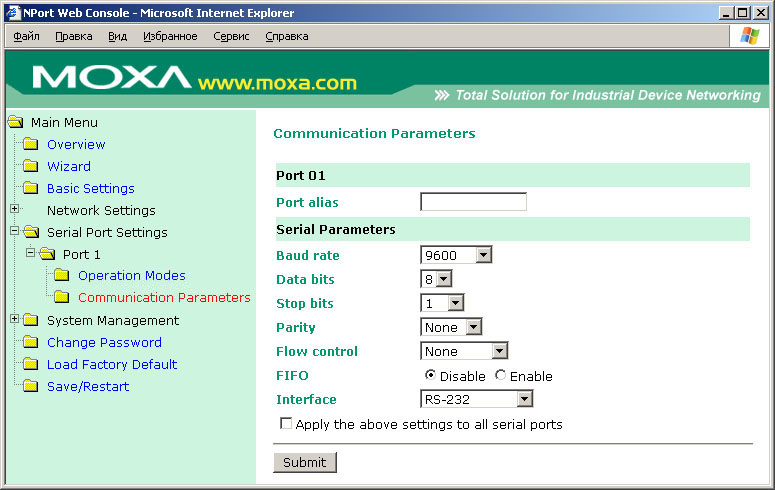The width and height of the screenshot is (775, 490).
Task: Open the Файл menu
Action: coord(27,36)
